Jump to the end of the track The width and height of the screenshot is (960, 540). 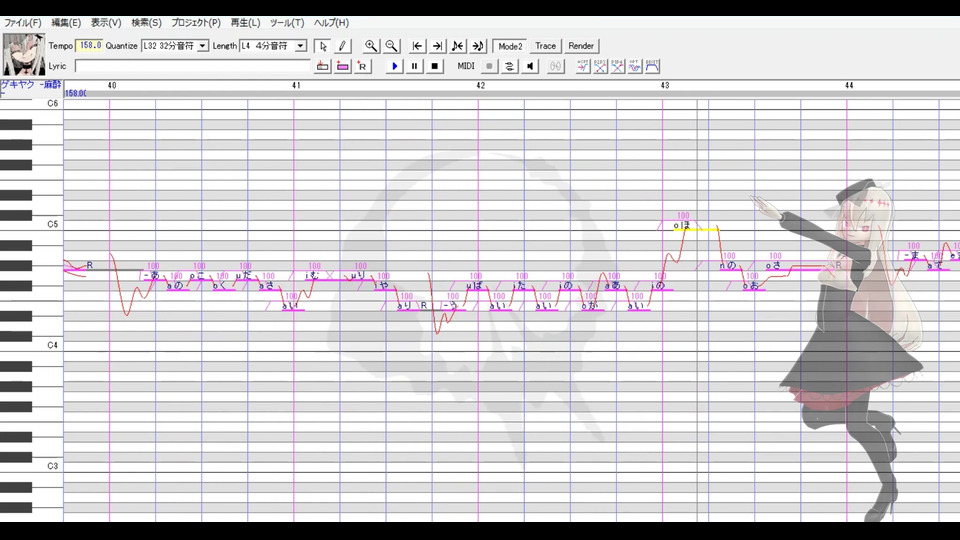(437, 46)
